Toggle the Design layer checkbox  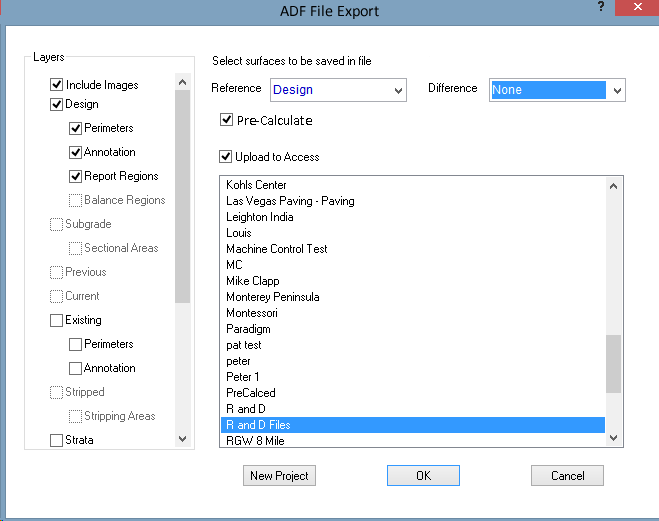tap(57, 104)
